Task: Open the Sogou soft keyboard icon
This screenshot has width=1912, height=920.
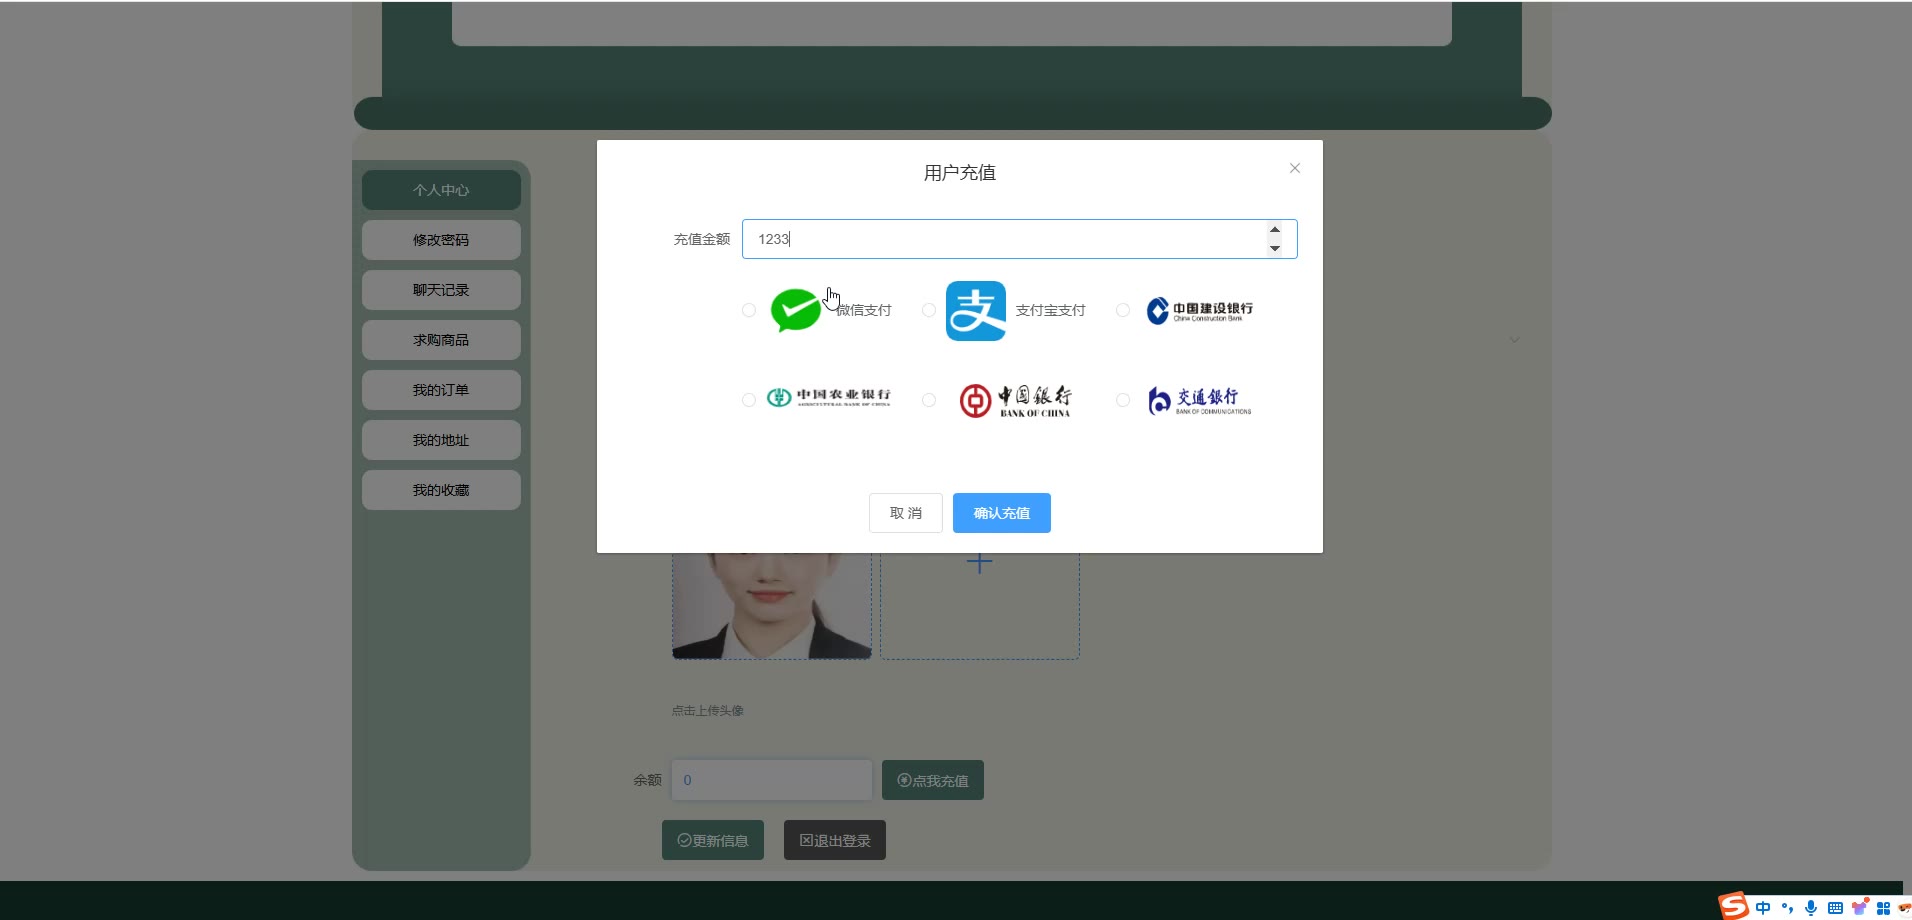Action: [1835, 908]
